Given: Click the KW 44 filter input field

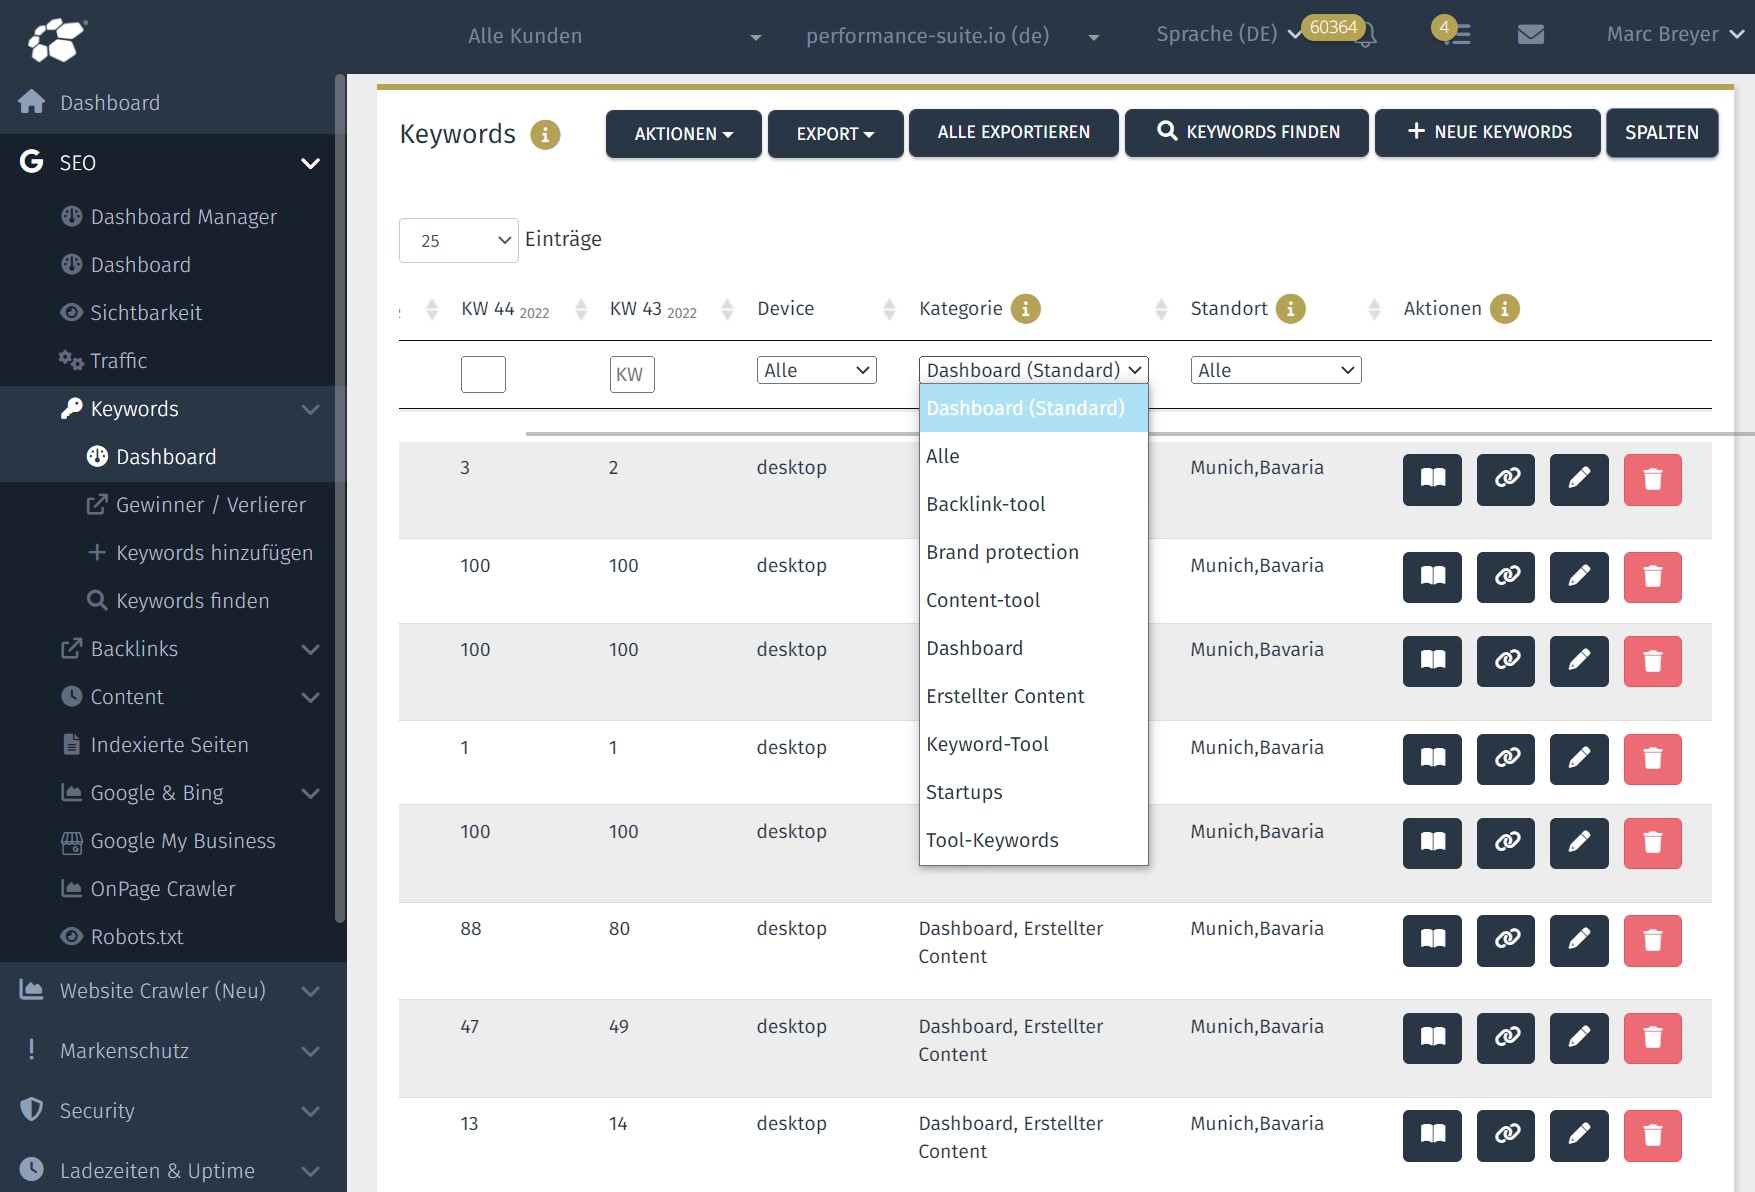Looking at the screenshot, I should (483, 374).
